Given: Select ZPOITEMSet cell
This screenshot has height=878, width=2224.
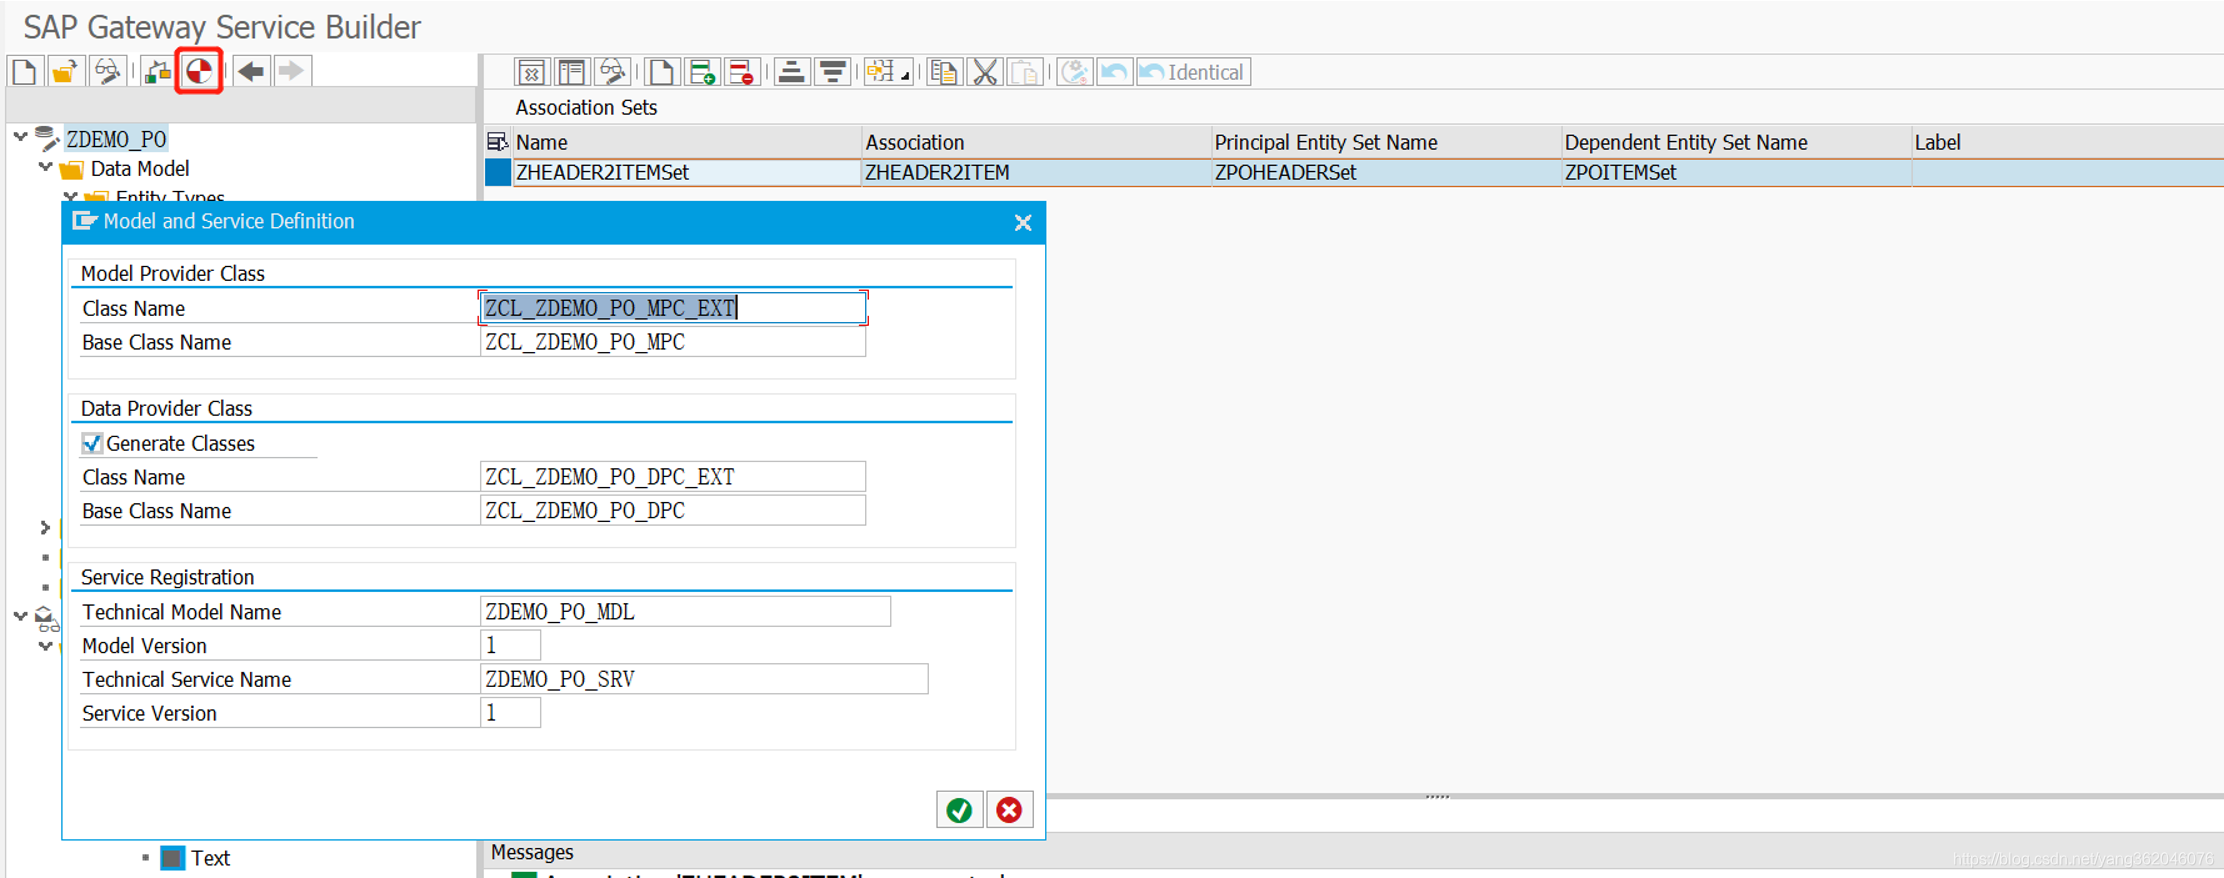Looking at the screenshot, I should point(1735,173).
